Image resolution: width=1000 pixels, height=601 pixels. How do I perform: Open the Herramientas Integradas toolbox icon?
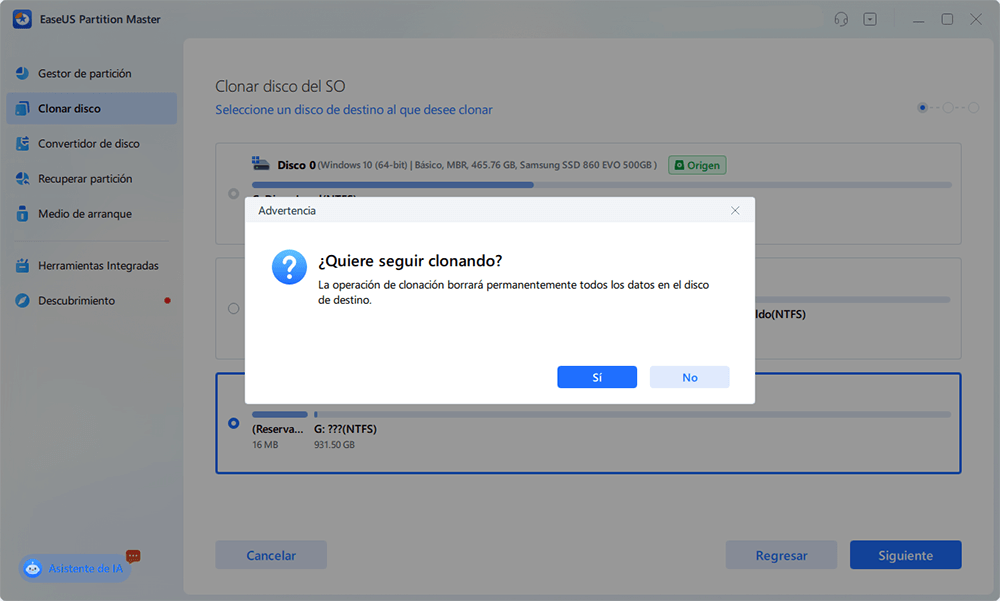tap(22, 266)
